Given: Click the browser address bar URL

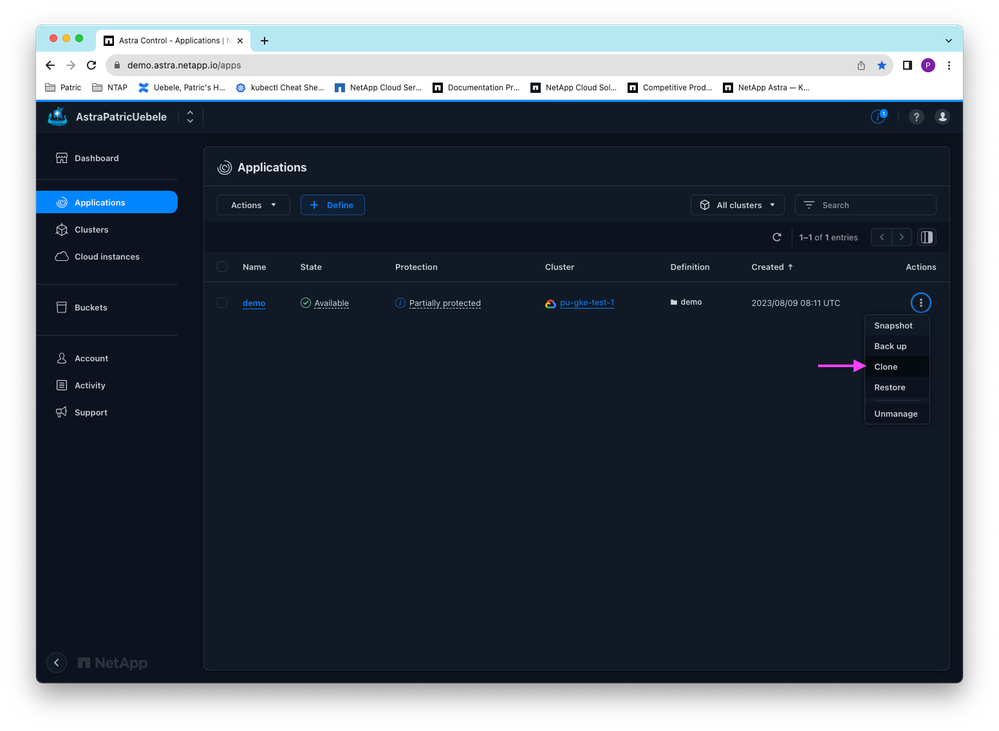Looking at the screenshot, I should 184,65.
